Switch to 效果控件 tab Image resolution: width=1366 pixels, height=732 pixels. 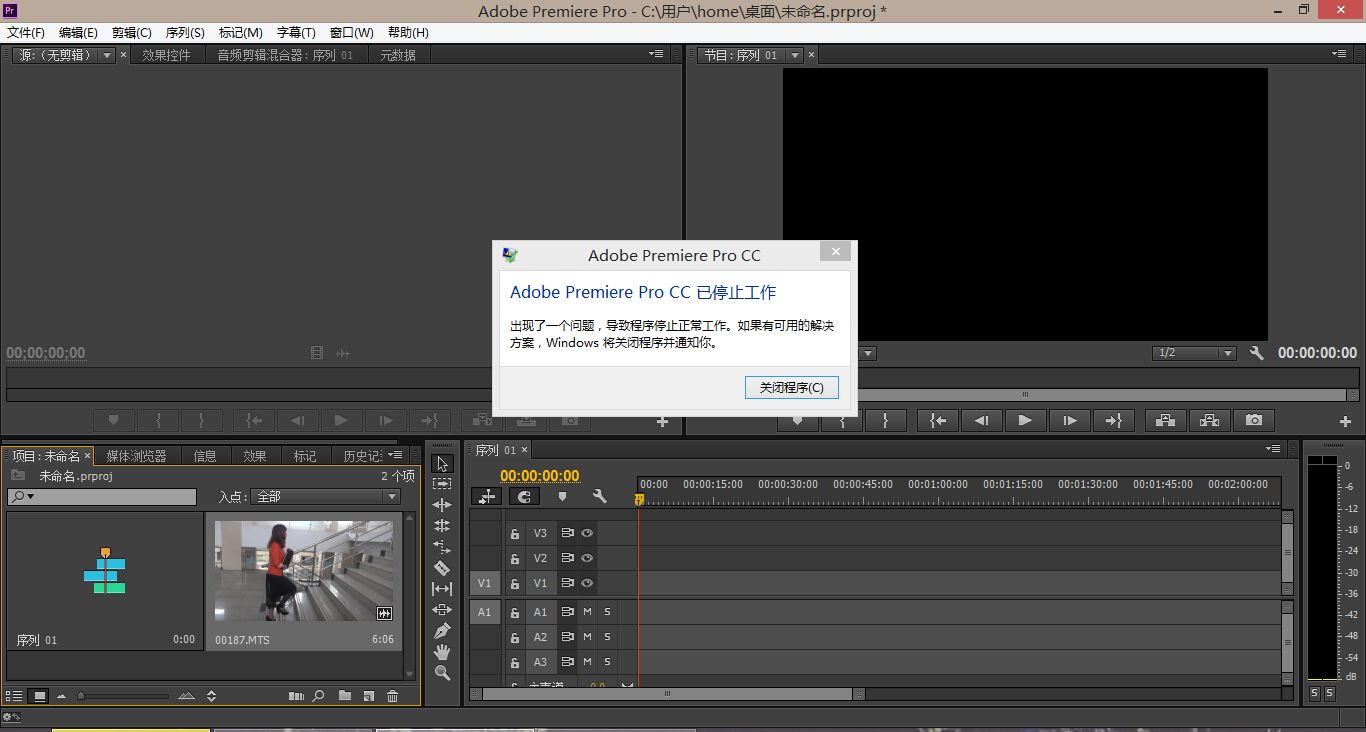[166, 56]
